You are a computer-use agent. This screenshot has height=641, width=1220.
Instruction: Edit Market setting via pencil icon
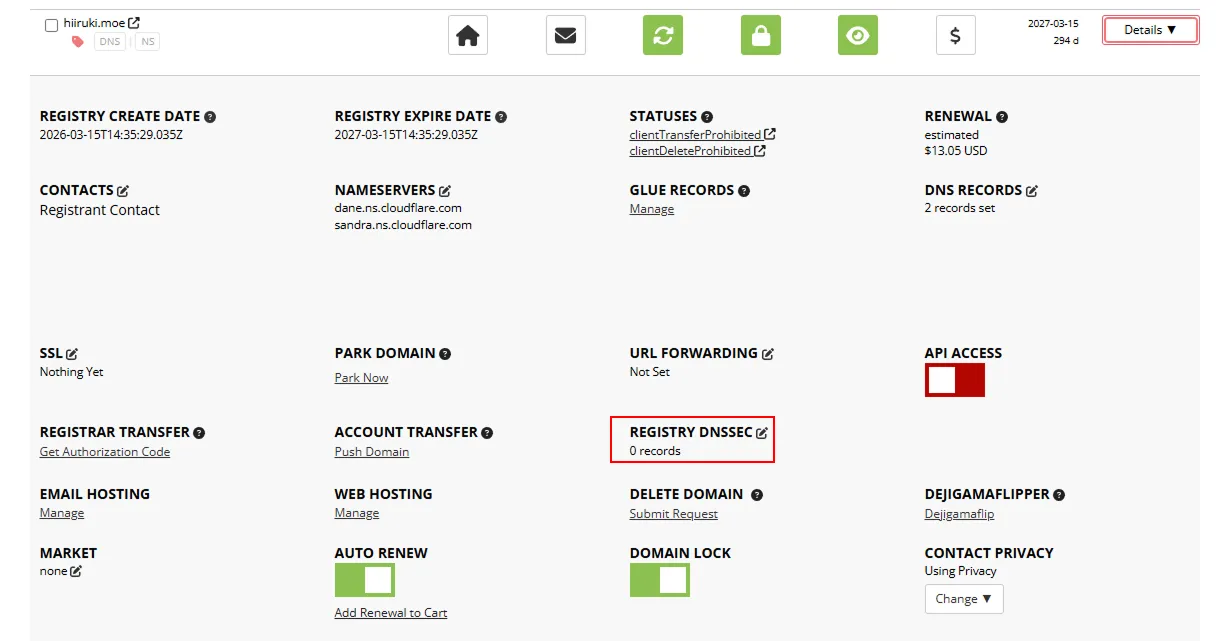(x=76, y=571)
